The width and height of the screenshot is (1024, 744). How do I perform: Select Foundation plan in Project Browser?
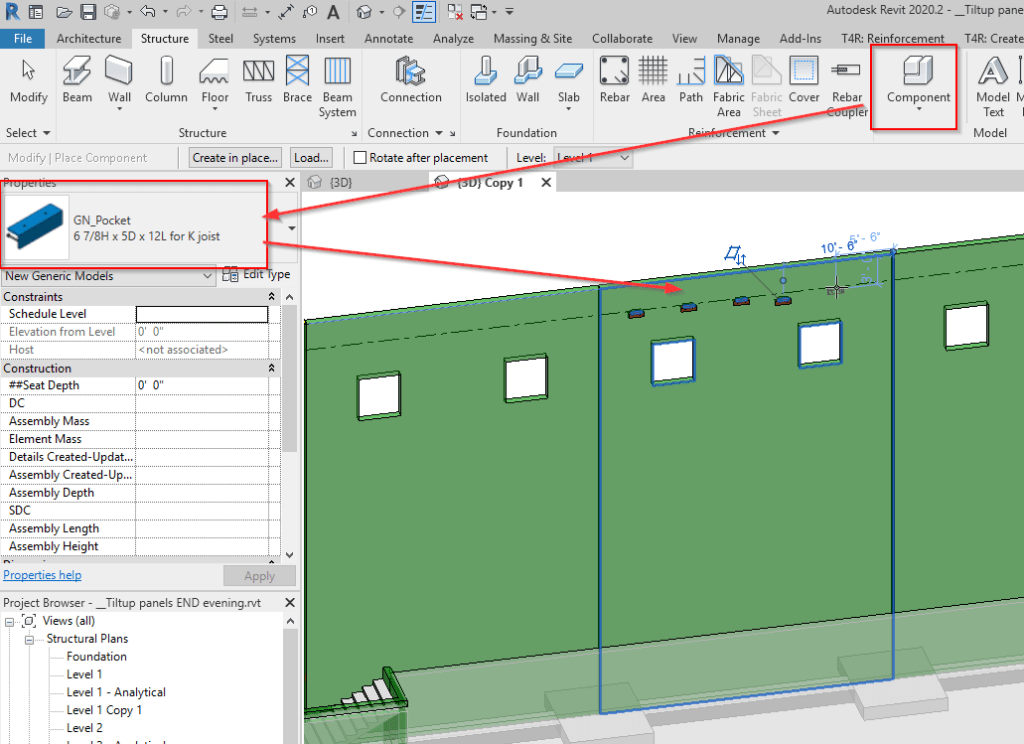coord(97,656)
